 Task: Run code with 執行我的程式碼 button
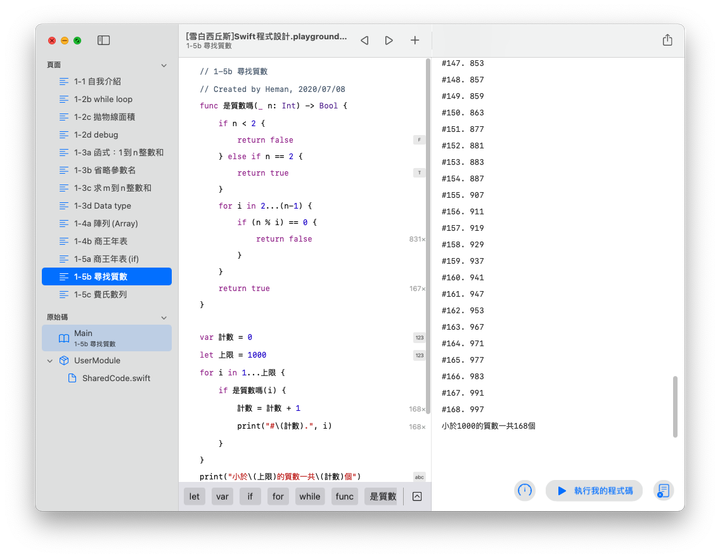(x=594, y=490)
